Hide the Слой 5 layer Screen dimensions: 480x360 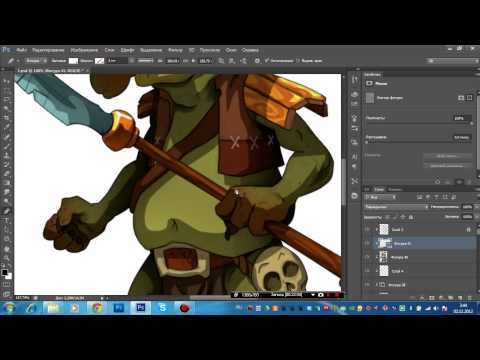[368, 229]
